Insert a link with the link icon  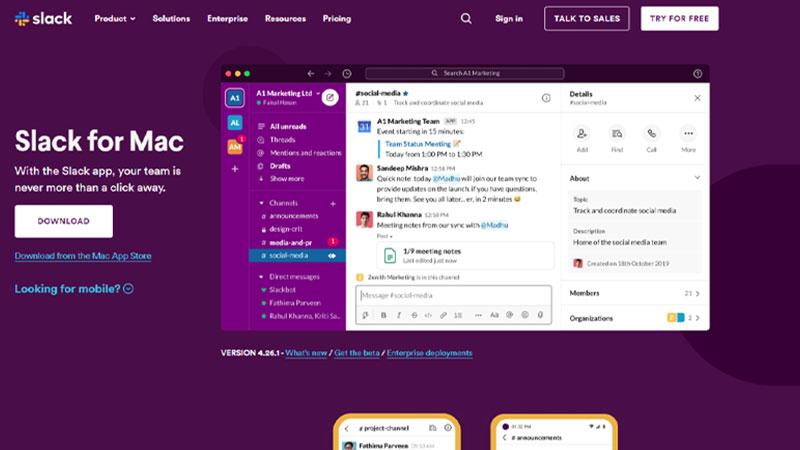[x=443, y=315]
